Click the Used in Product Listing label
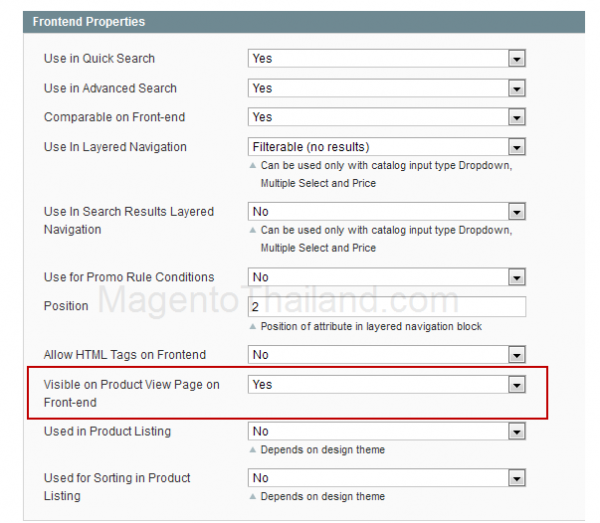The width and height of the screenshot is (600, 523). point(107,431)
